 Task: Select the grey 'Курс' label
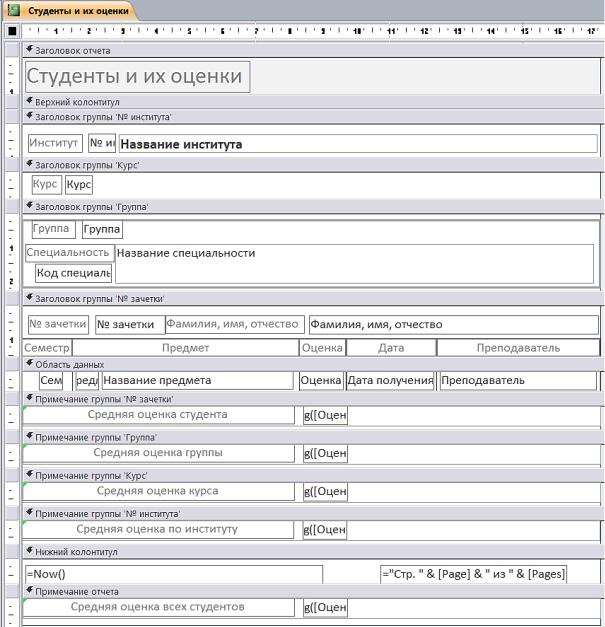coord(47,185)
